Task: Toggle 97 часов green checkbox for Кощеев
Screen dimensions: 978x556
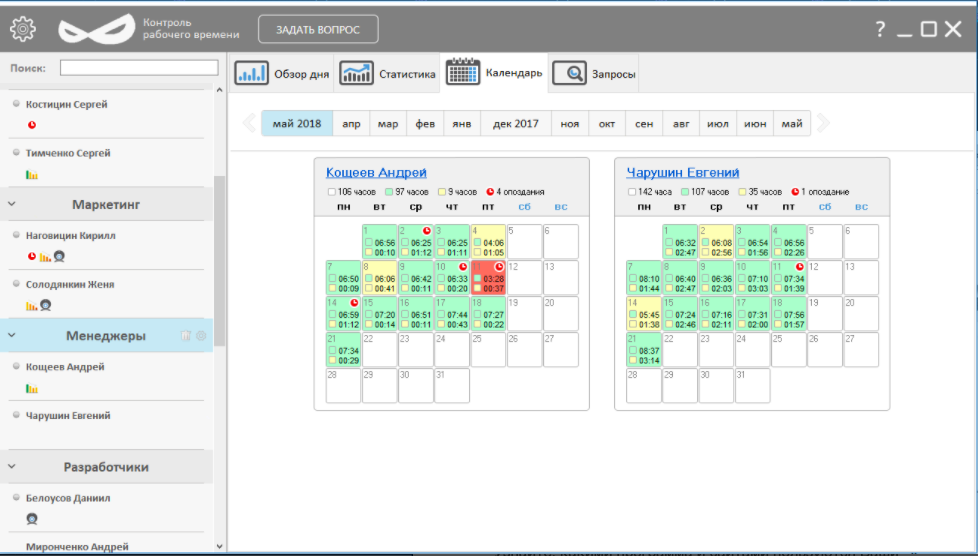Action: tap(389, 192)
